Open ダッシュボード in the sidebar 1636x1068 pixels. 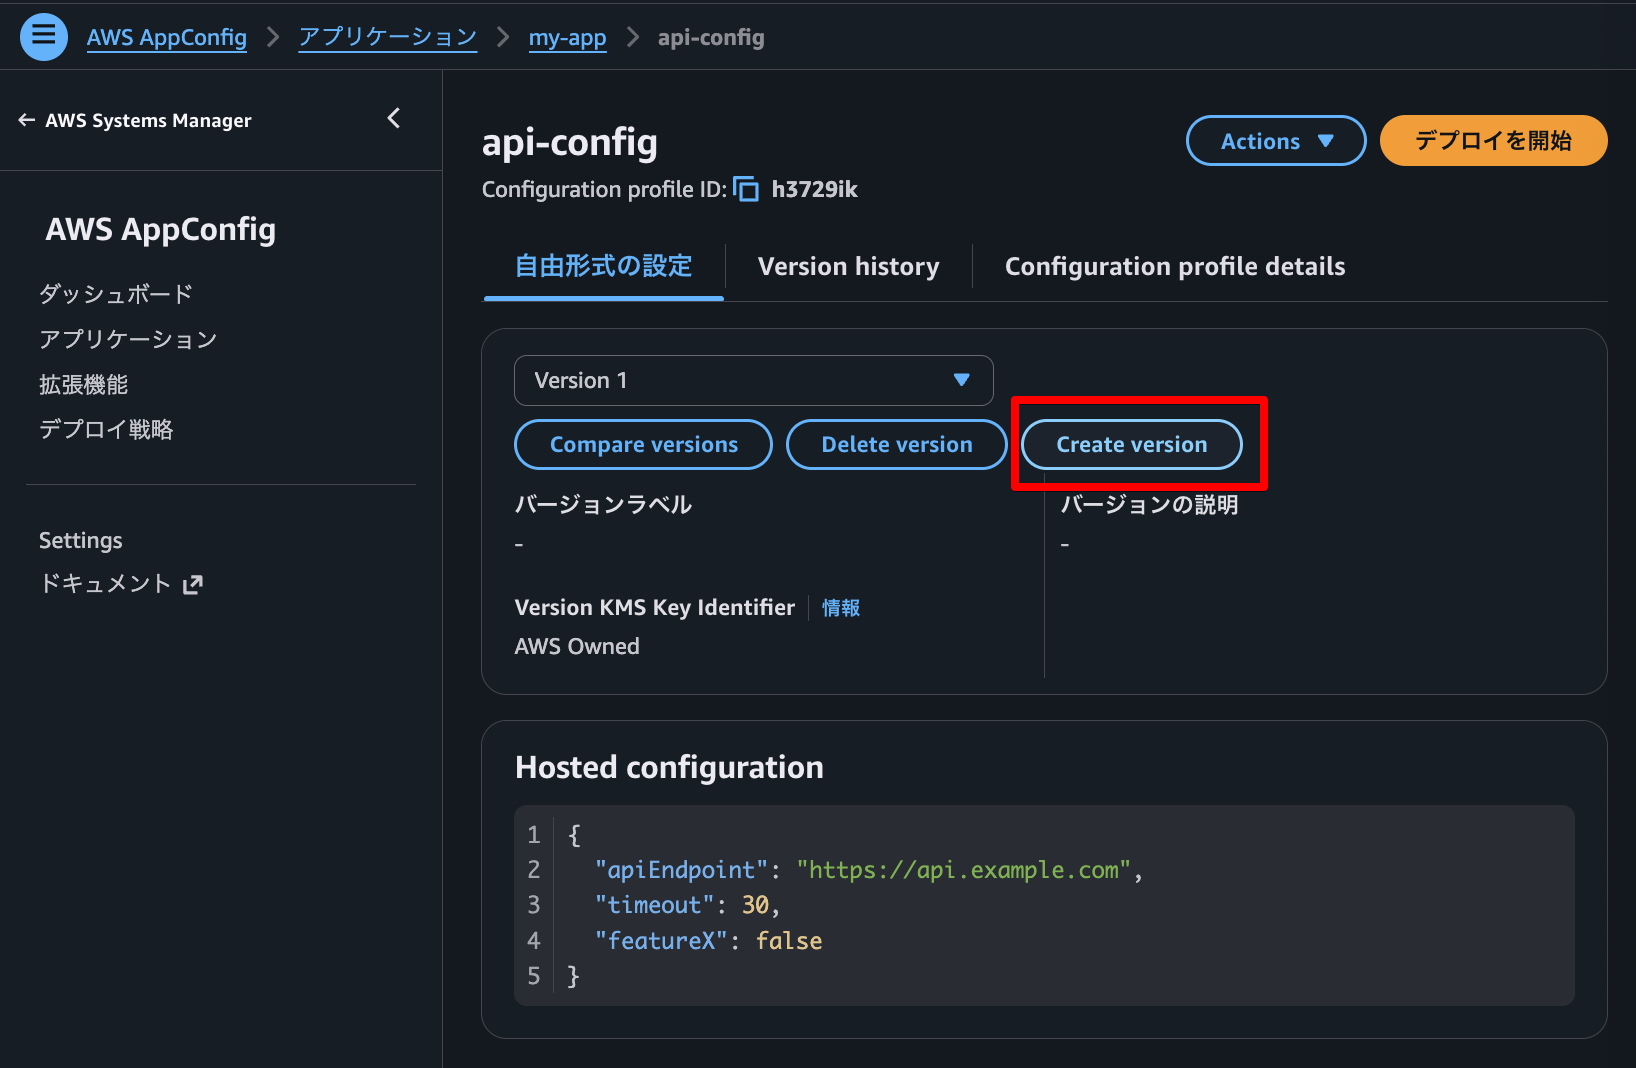pyautogui.click(x=116, y=294)
